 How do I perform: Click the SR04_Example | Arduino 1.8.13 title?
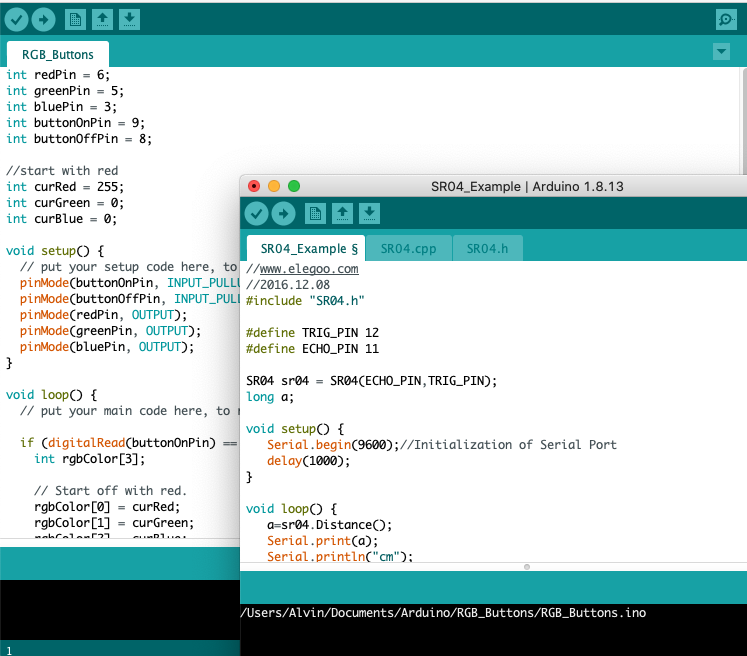pyautogui.click(x=527, y=186)
